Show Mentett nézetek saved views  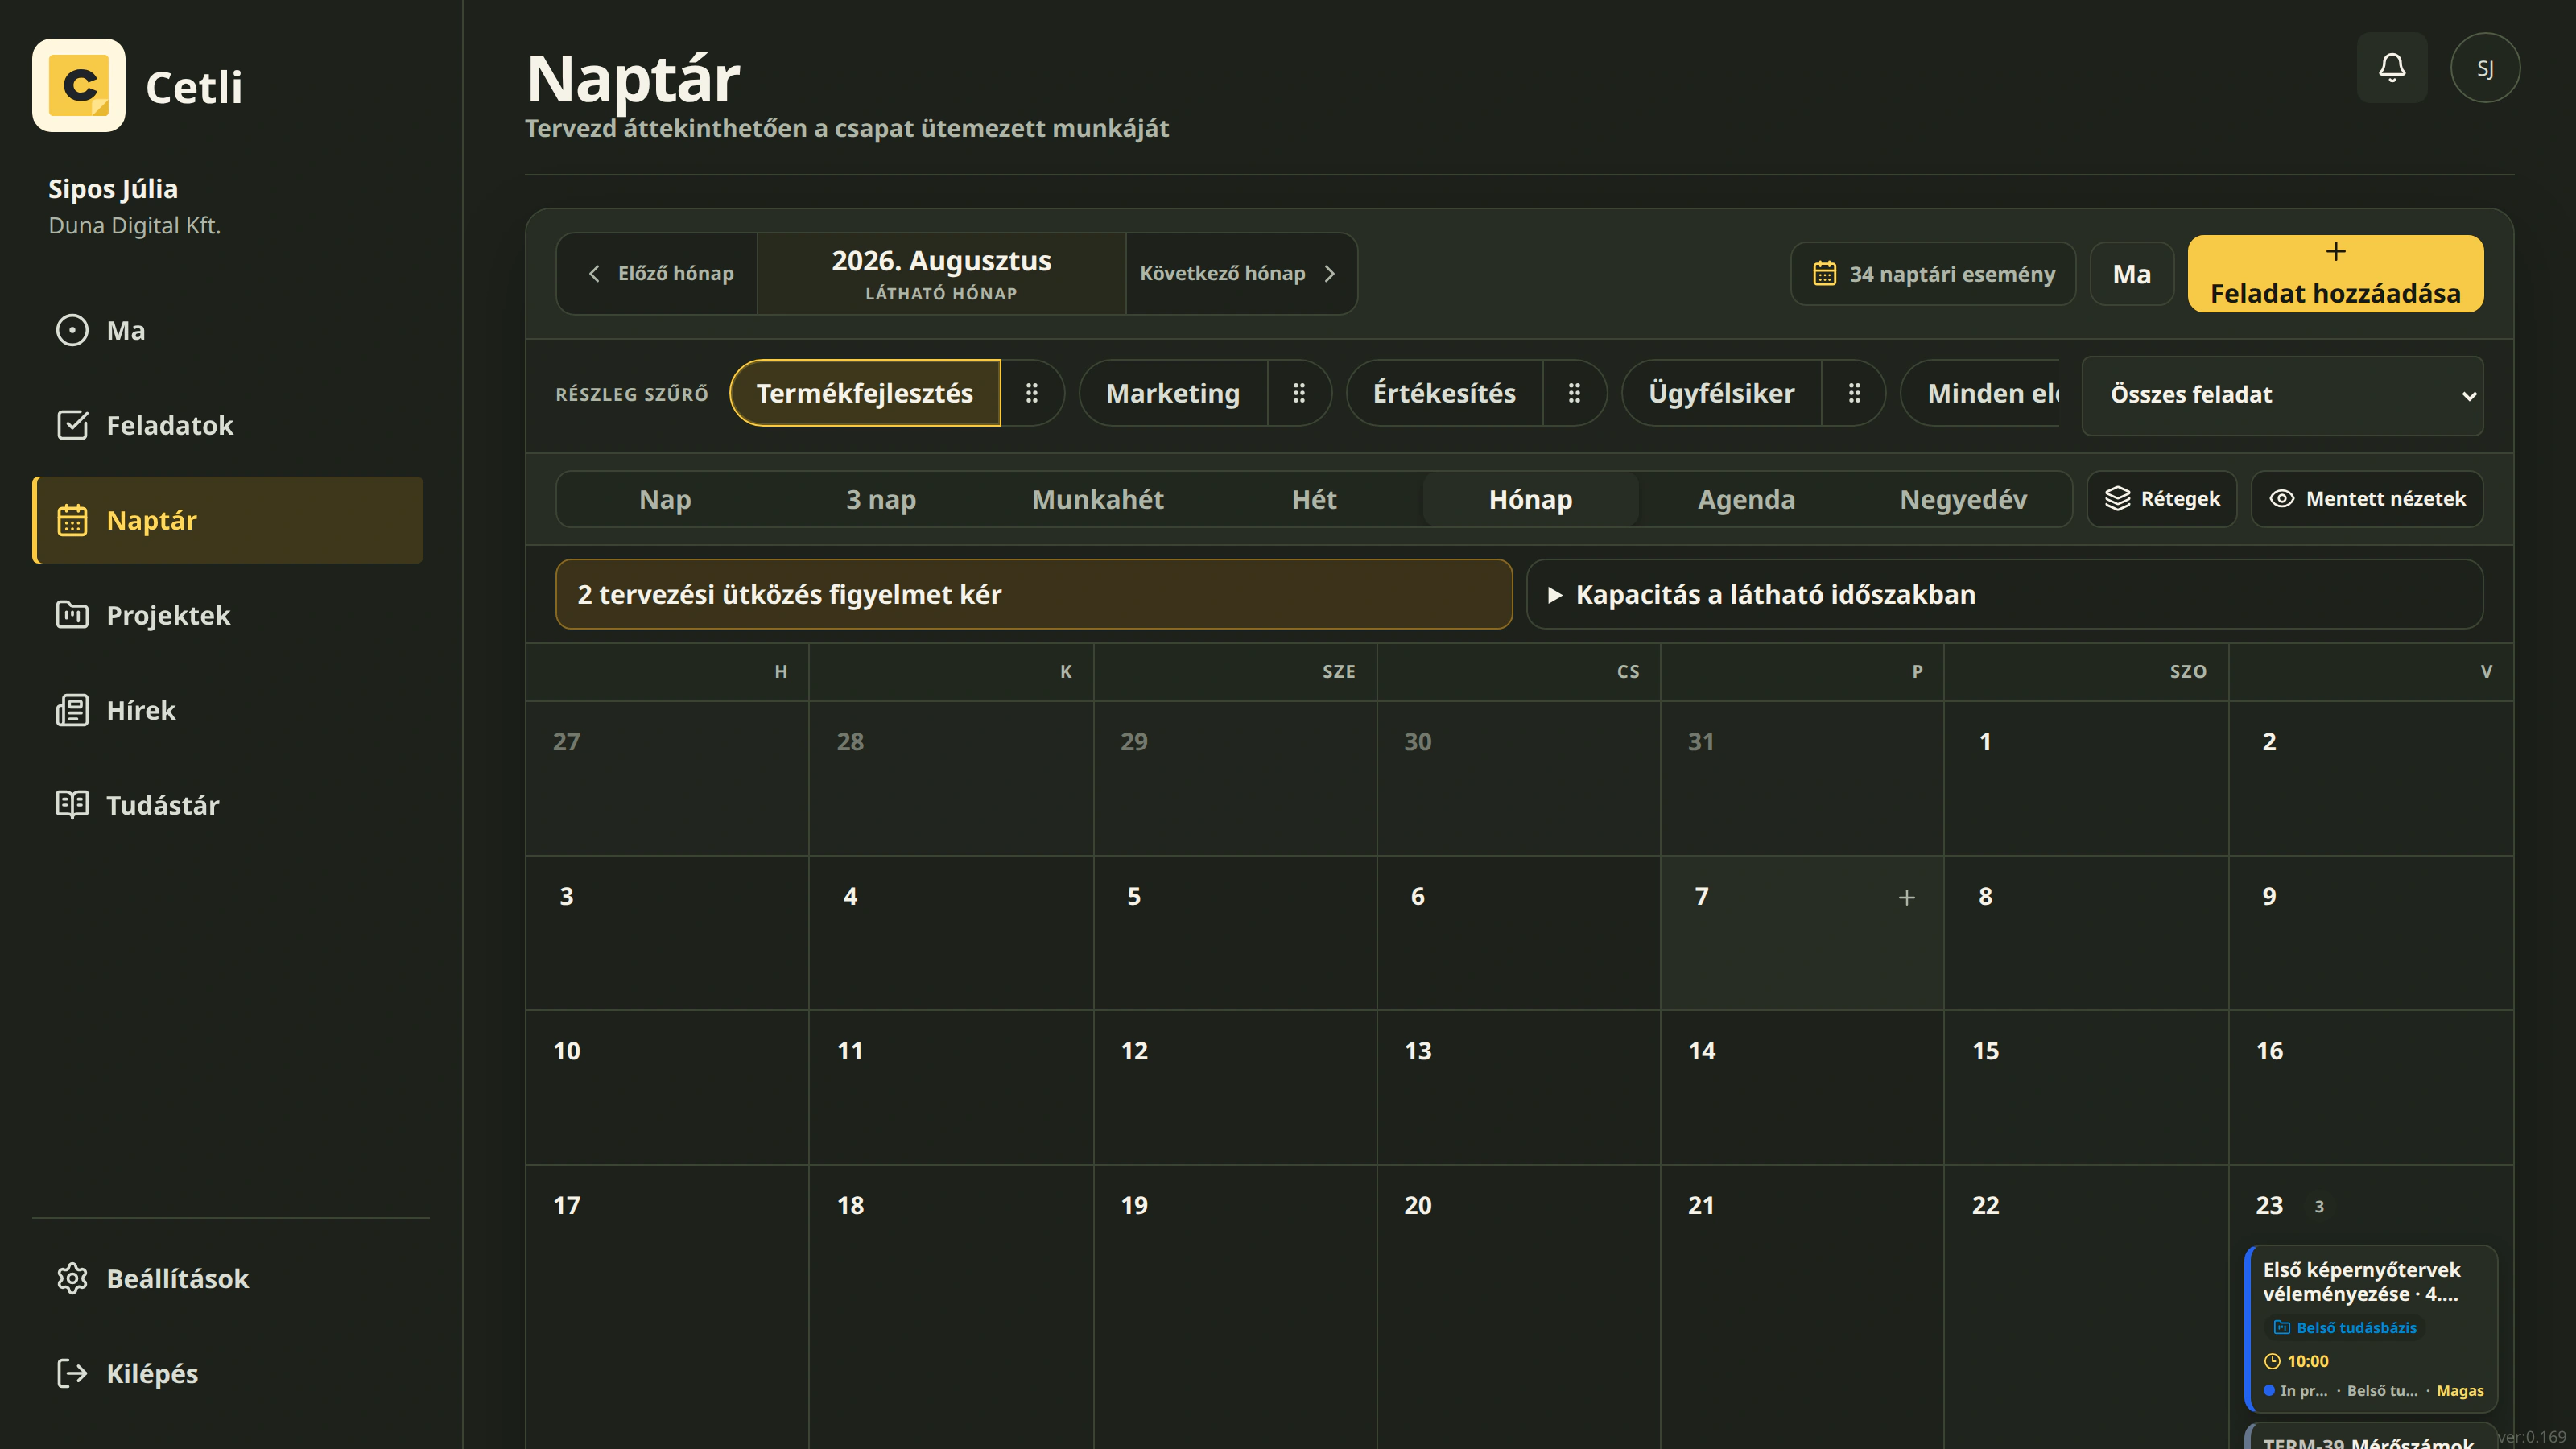[x=2367, y=499]
